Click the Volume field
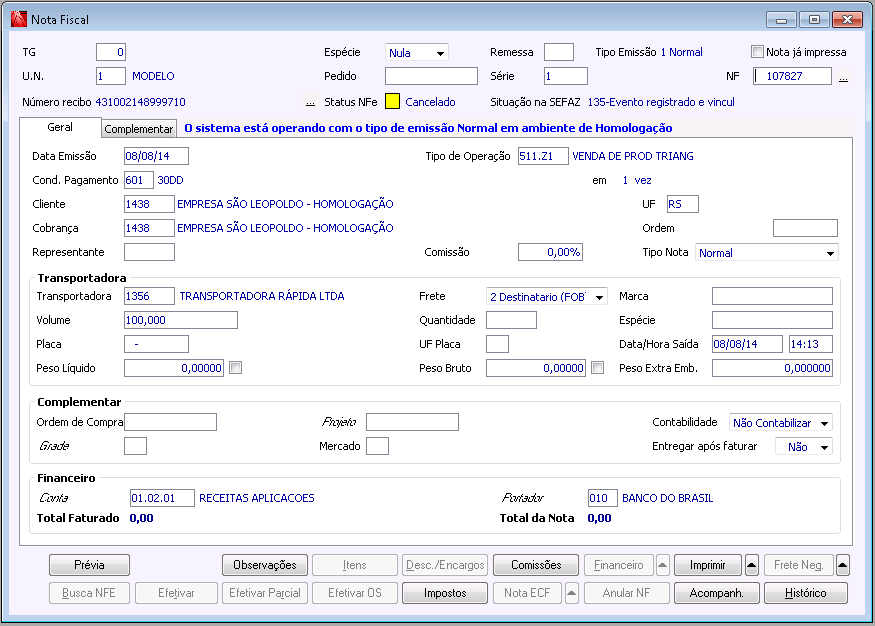 point(181,320)
